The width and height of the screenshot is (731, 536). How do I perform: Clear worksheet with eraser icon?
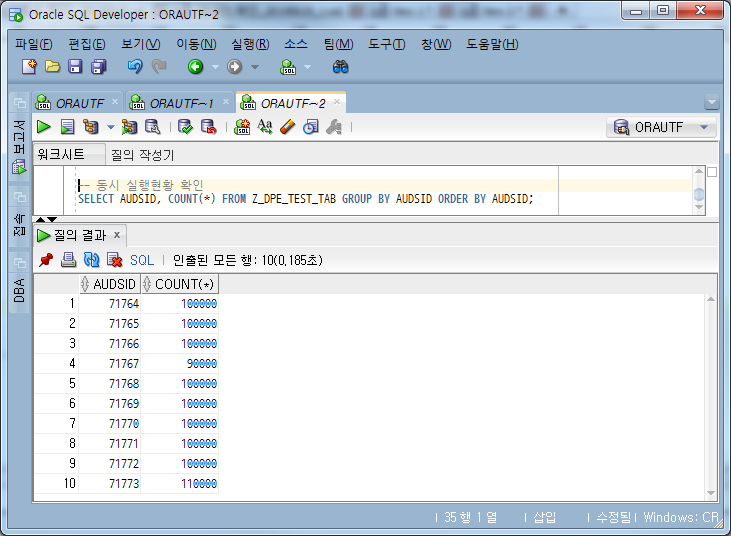click(x=288, y=127)
